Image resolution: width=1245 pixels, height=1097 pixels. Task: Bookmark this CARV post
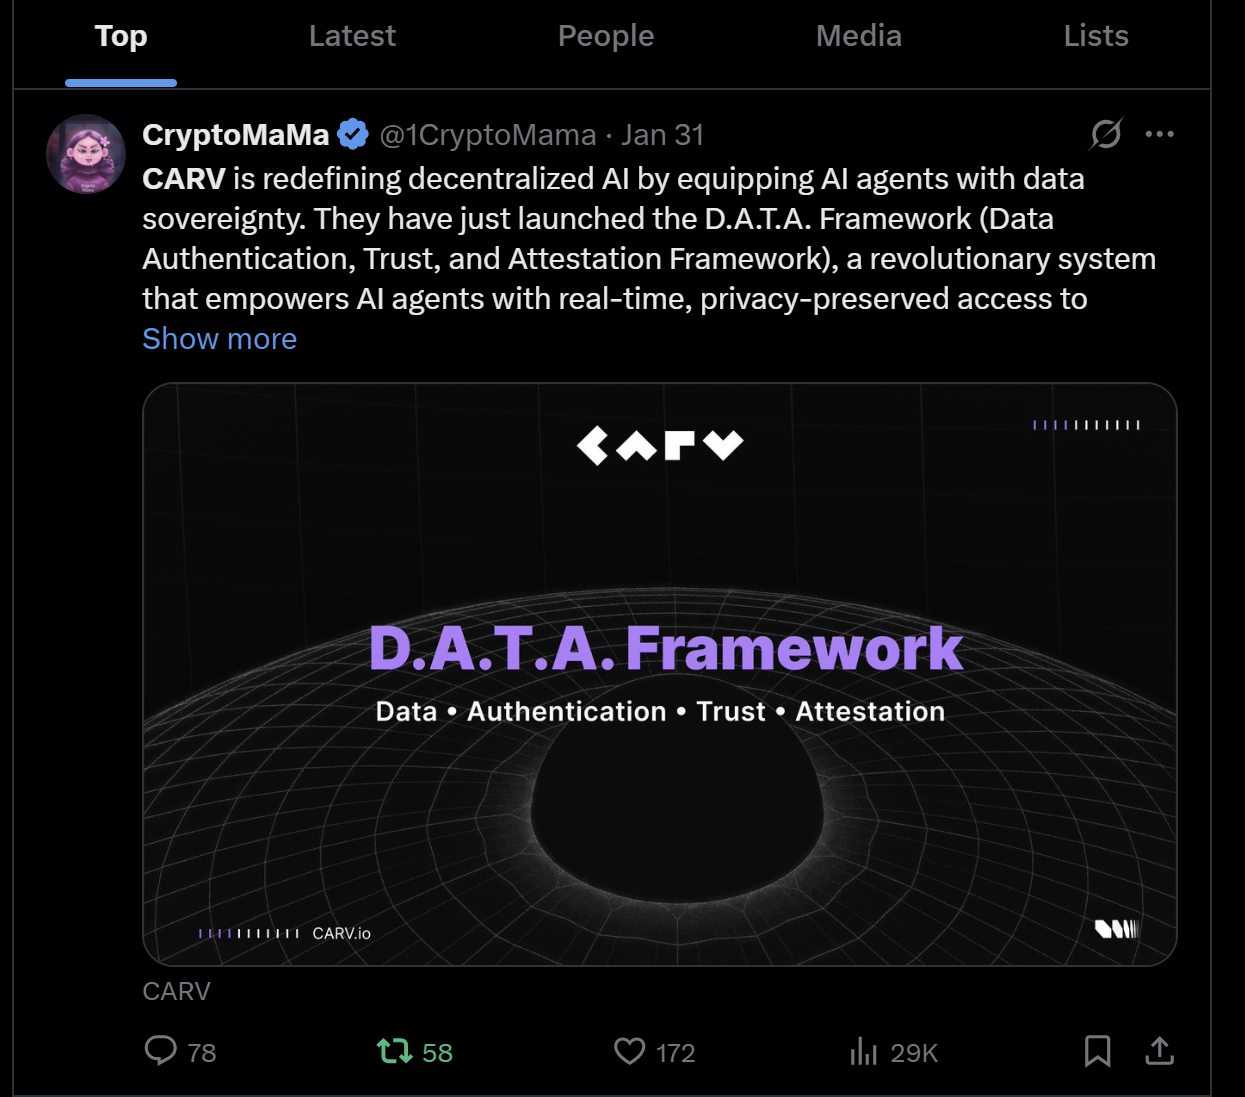coord(1097,1051)
